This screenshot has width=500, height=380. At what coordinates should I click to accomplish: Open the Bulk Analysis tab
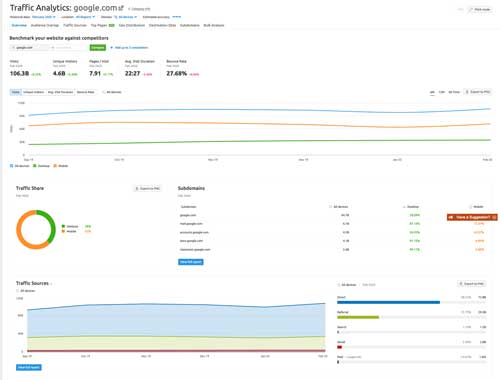pyautogui.click(x=214, y=25)
